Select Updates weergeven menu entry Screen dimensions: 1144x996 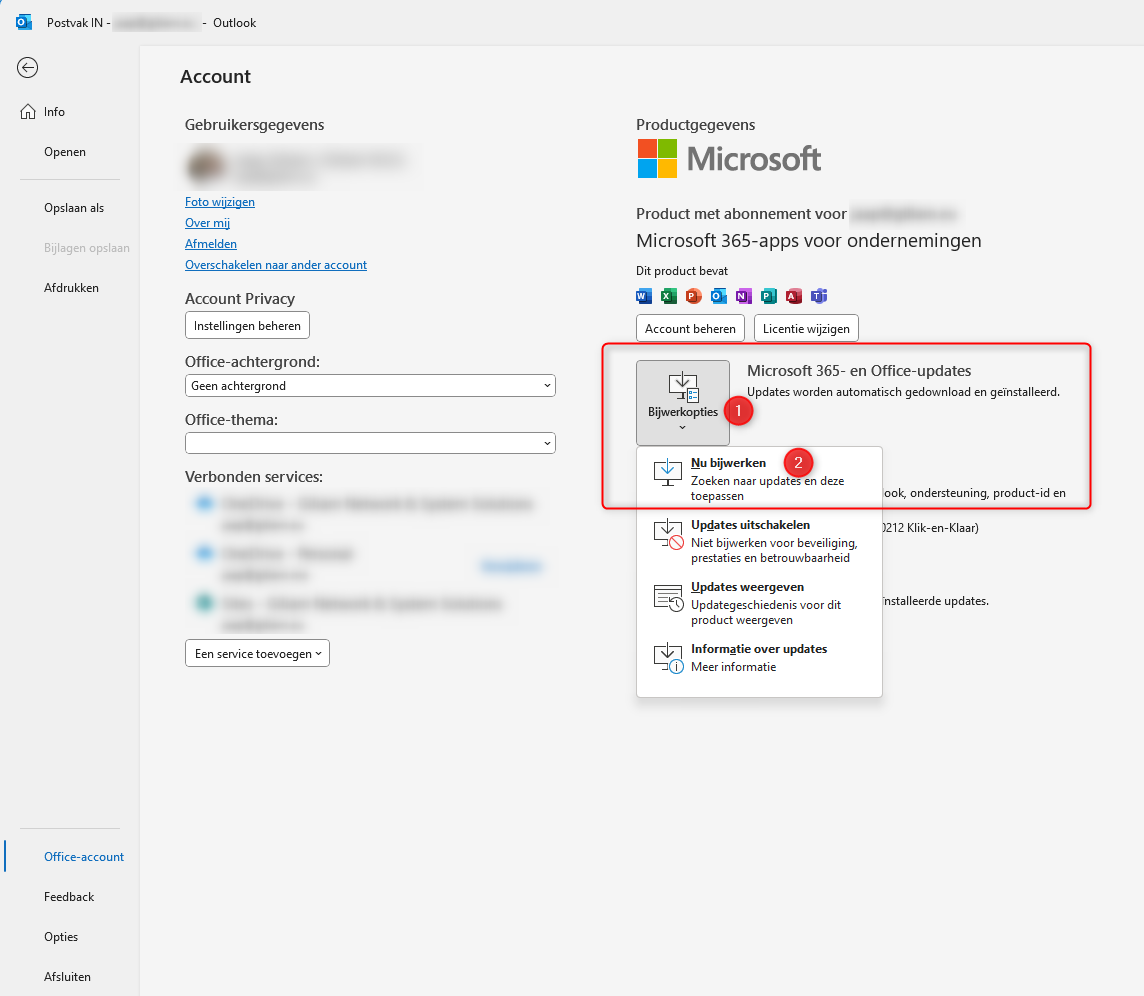pos(759,603)
